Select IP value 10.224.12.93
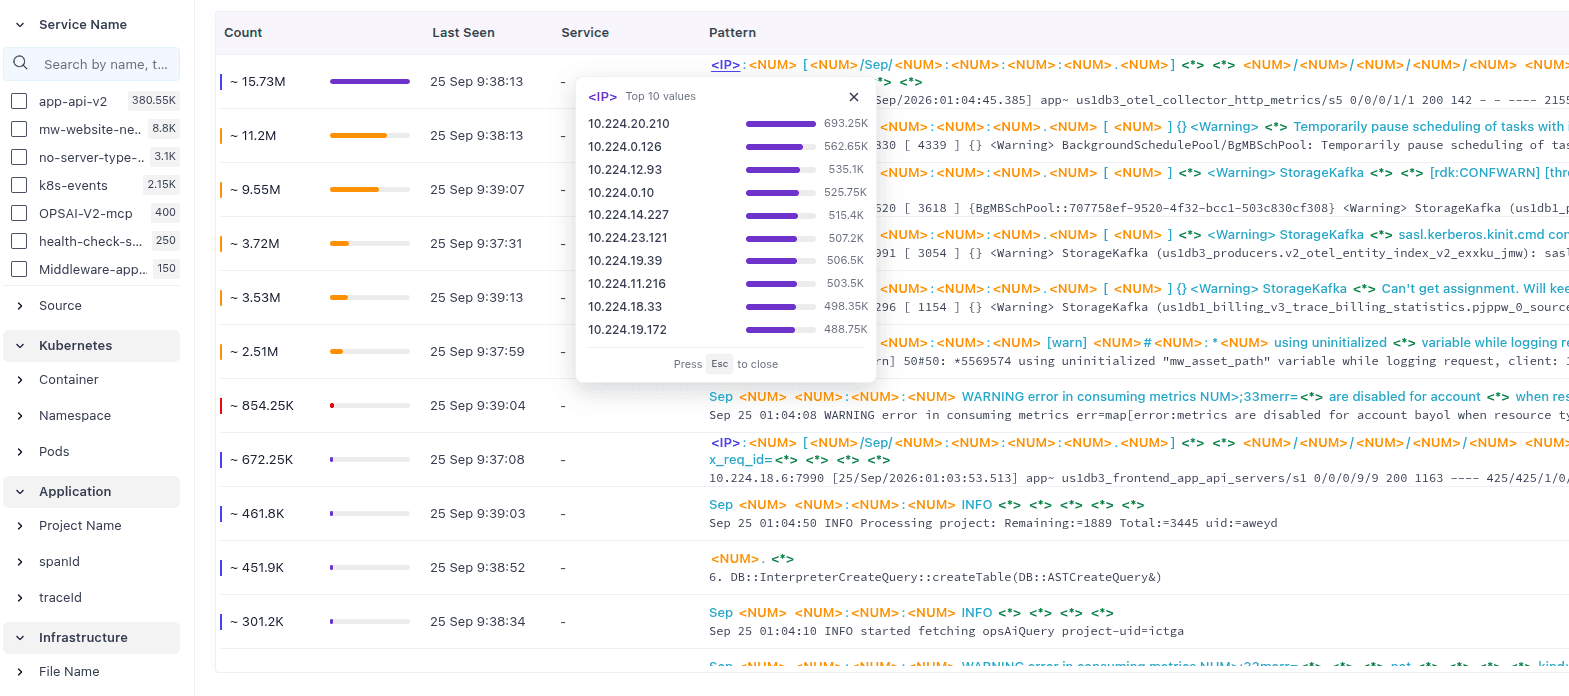The height and width of the screenshot is (696, 1569). point(625,170)
